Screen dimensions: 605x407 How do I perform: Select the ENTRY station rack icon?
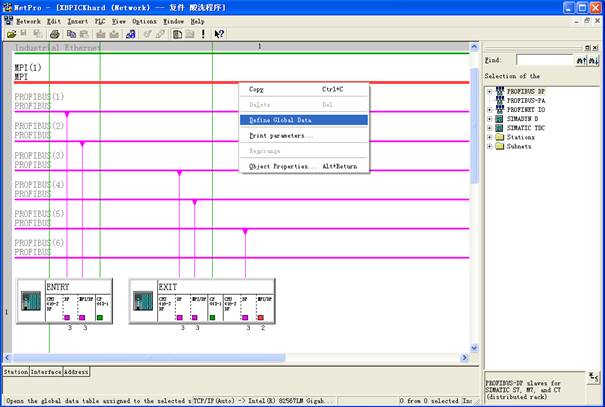pos(29,303)
